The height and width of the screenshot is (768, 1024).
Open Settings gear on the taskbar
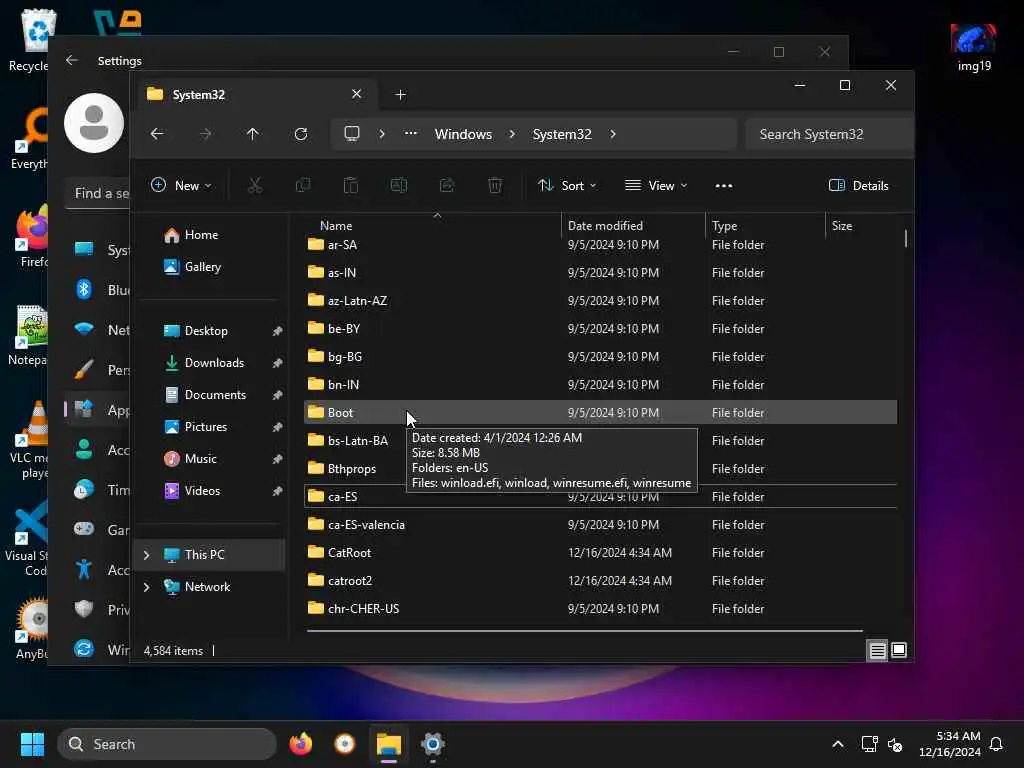click(x=432, y=744)
